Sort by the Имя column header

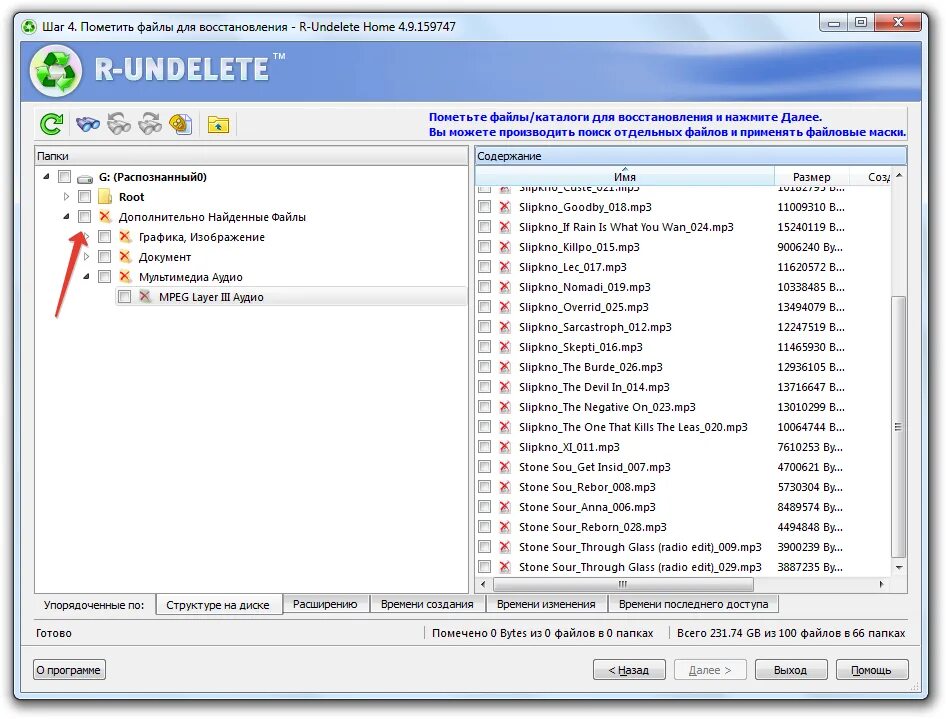tap(624, 176)
